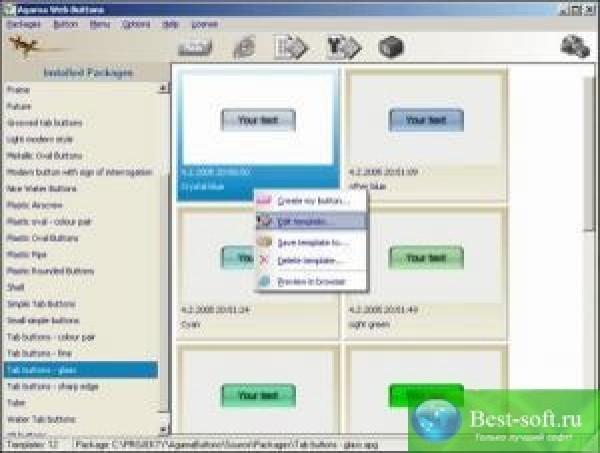Select the light green template thumbnail
The height and width of the screenshot is (453, 600).
tap(426, 272)
